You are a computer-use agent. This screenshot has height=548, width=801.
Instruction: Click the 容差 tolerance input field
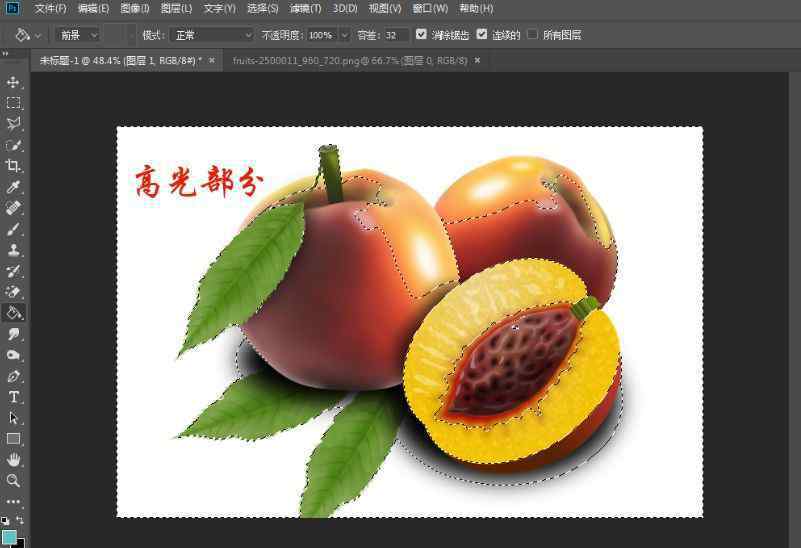tap(394, 35)
